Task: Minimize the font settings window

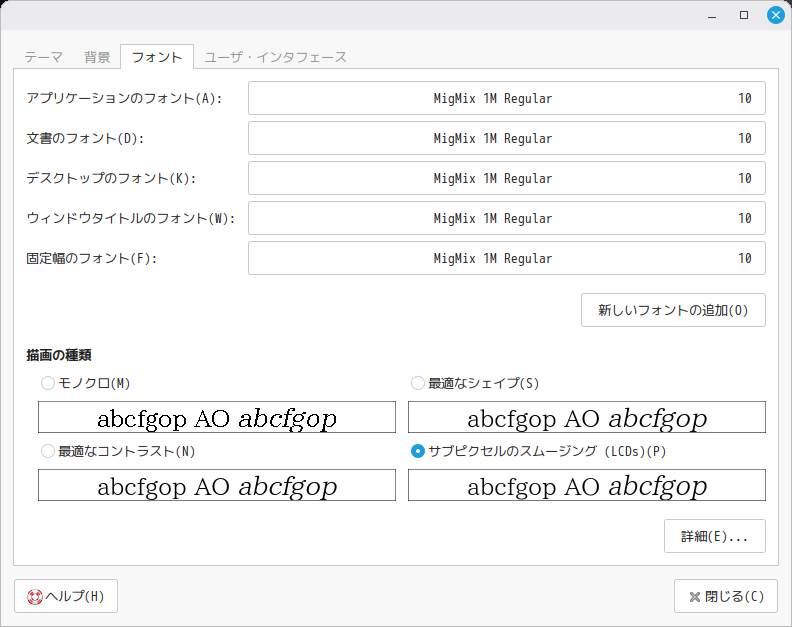Action: point(712,15)
